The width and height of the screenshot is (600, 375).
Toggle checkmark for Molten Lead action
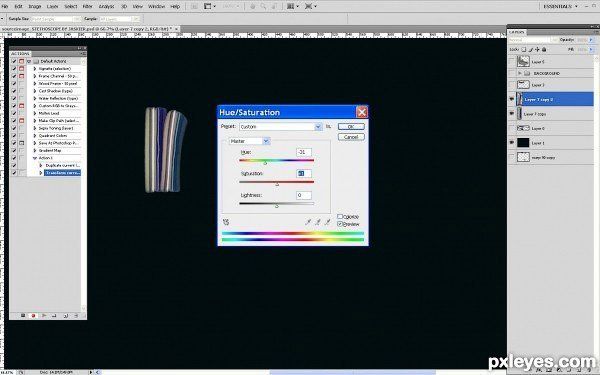point(14,113)
